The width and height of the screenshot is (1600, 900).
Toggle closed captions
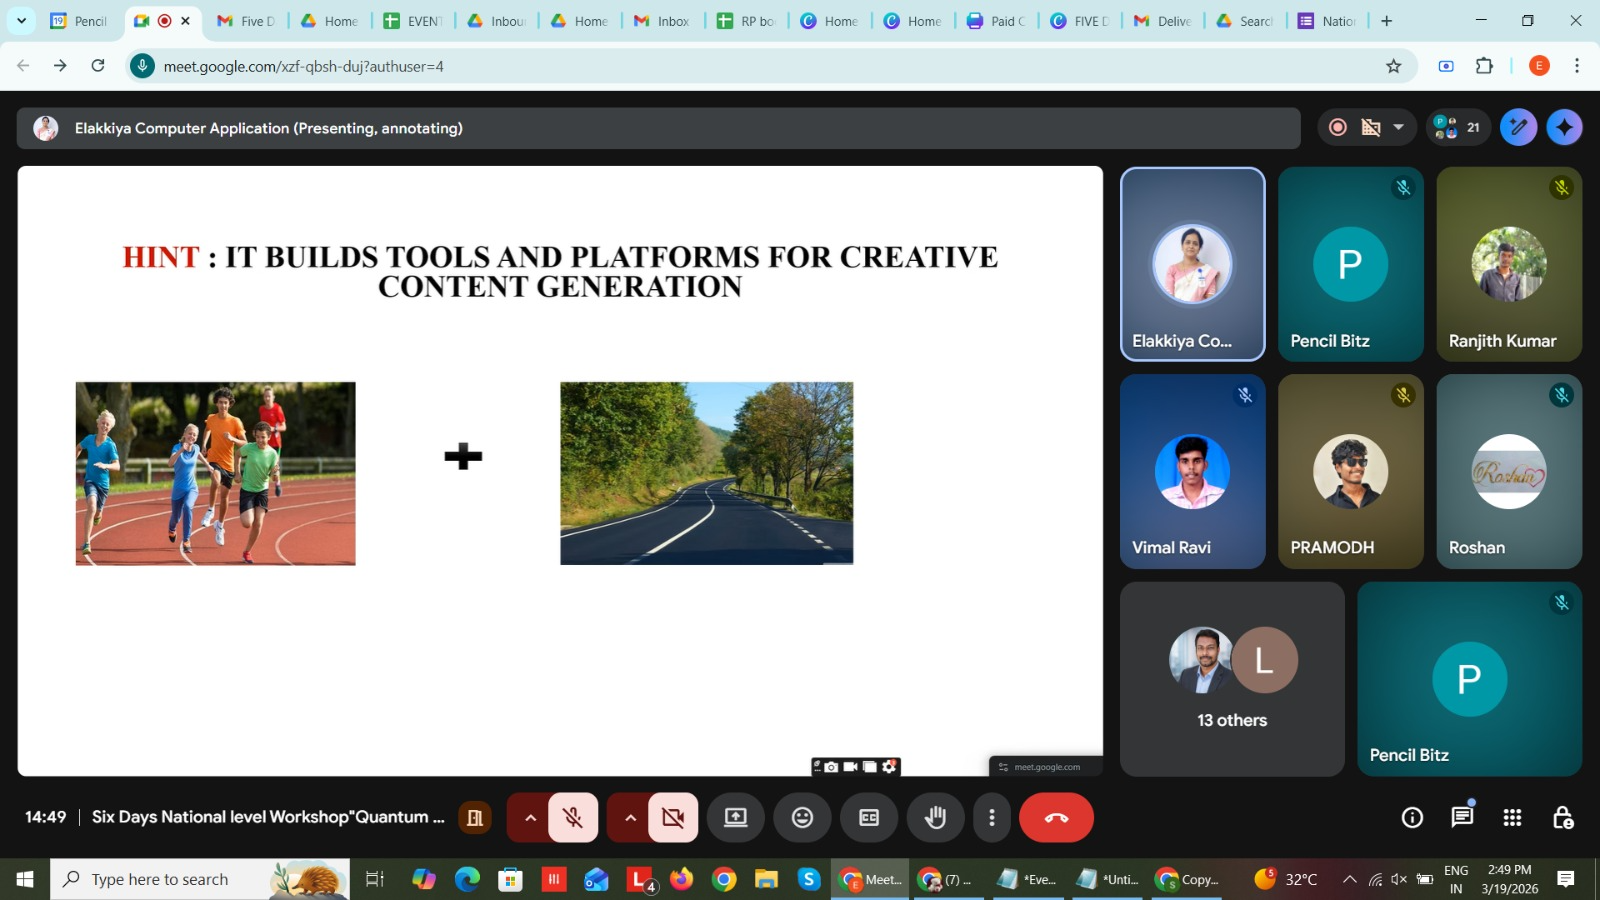[869, 818]
